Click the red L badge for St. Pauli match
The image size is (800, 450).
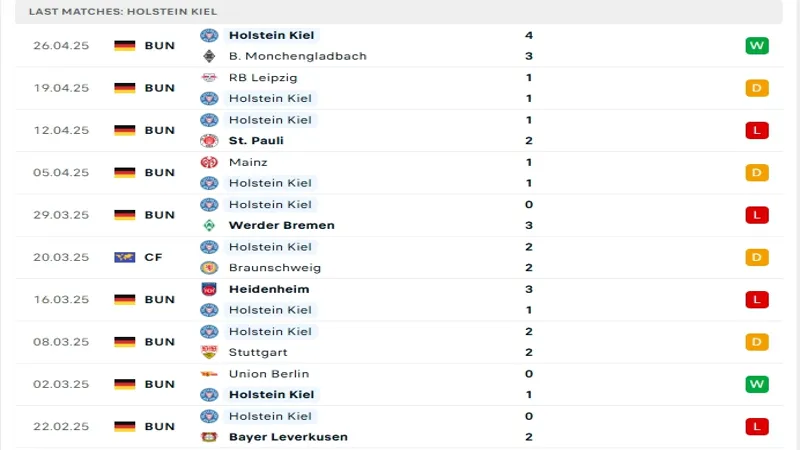tap(757, 130)
